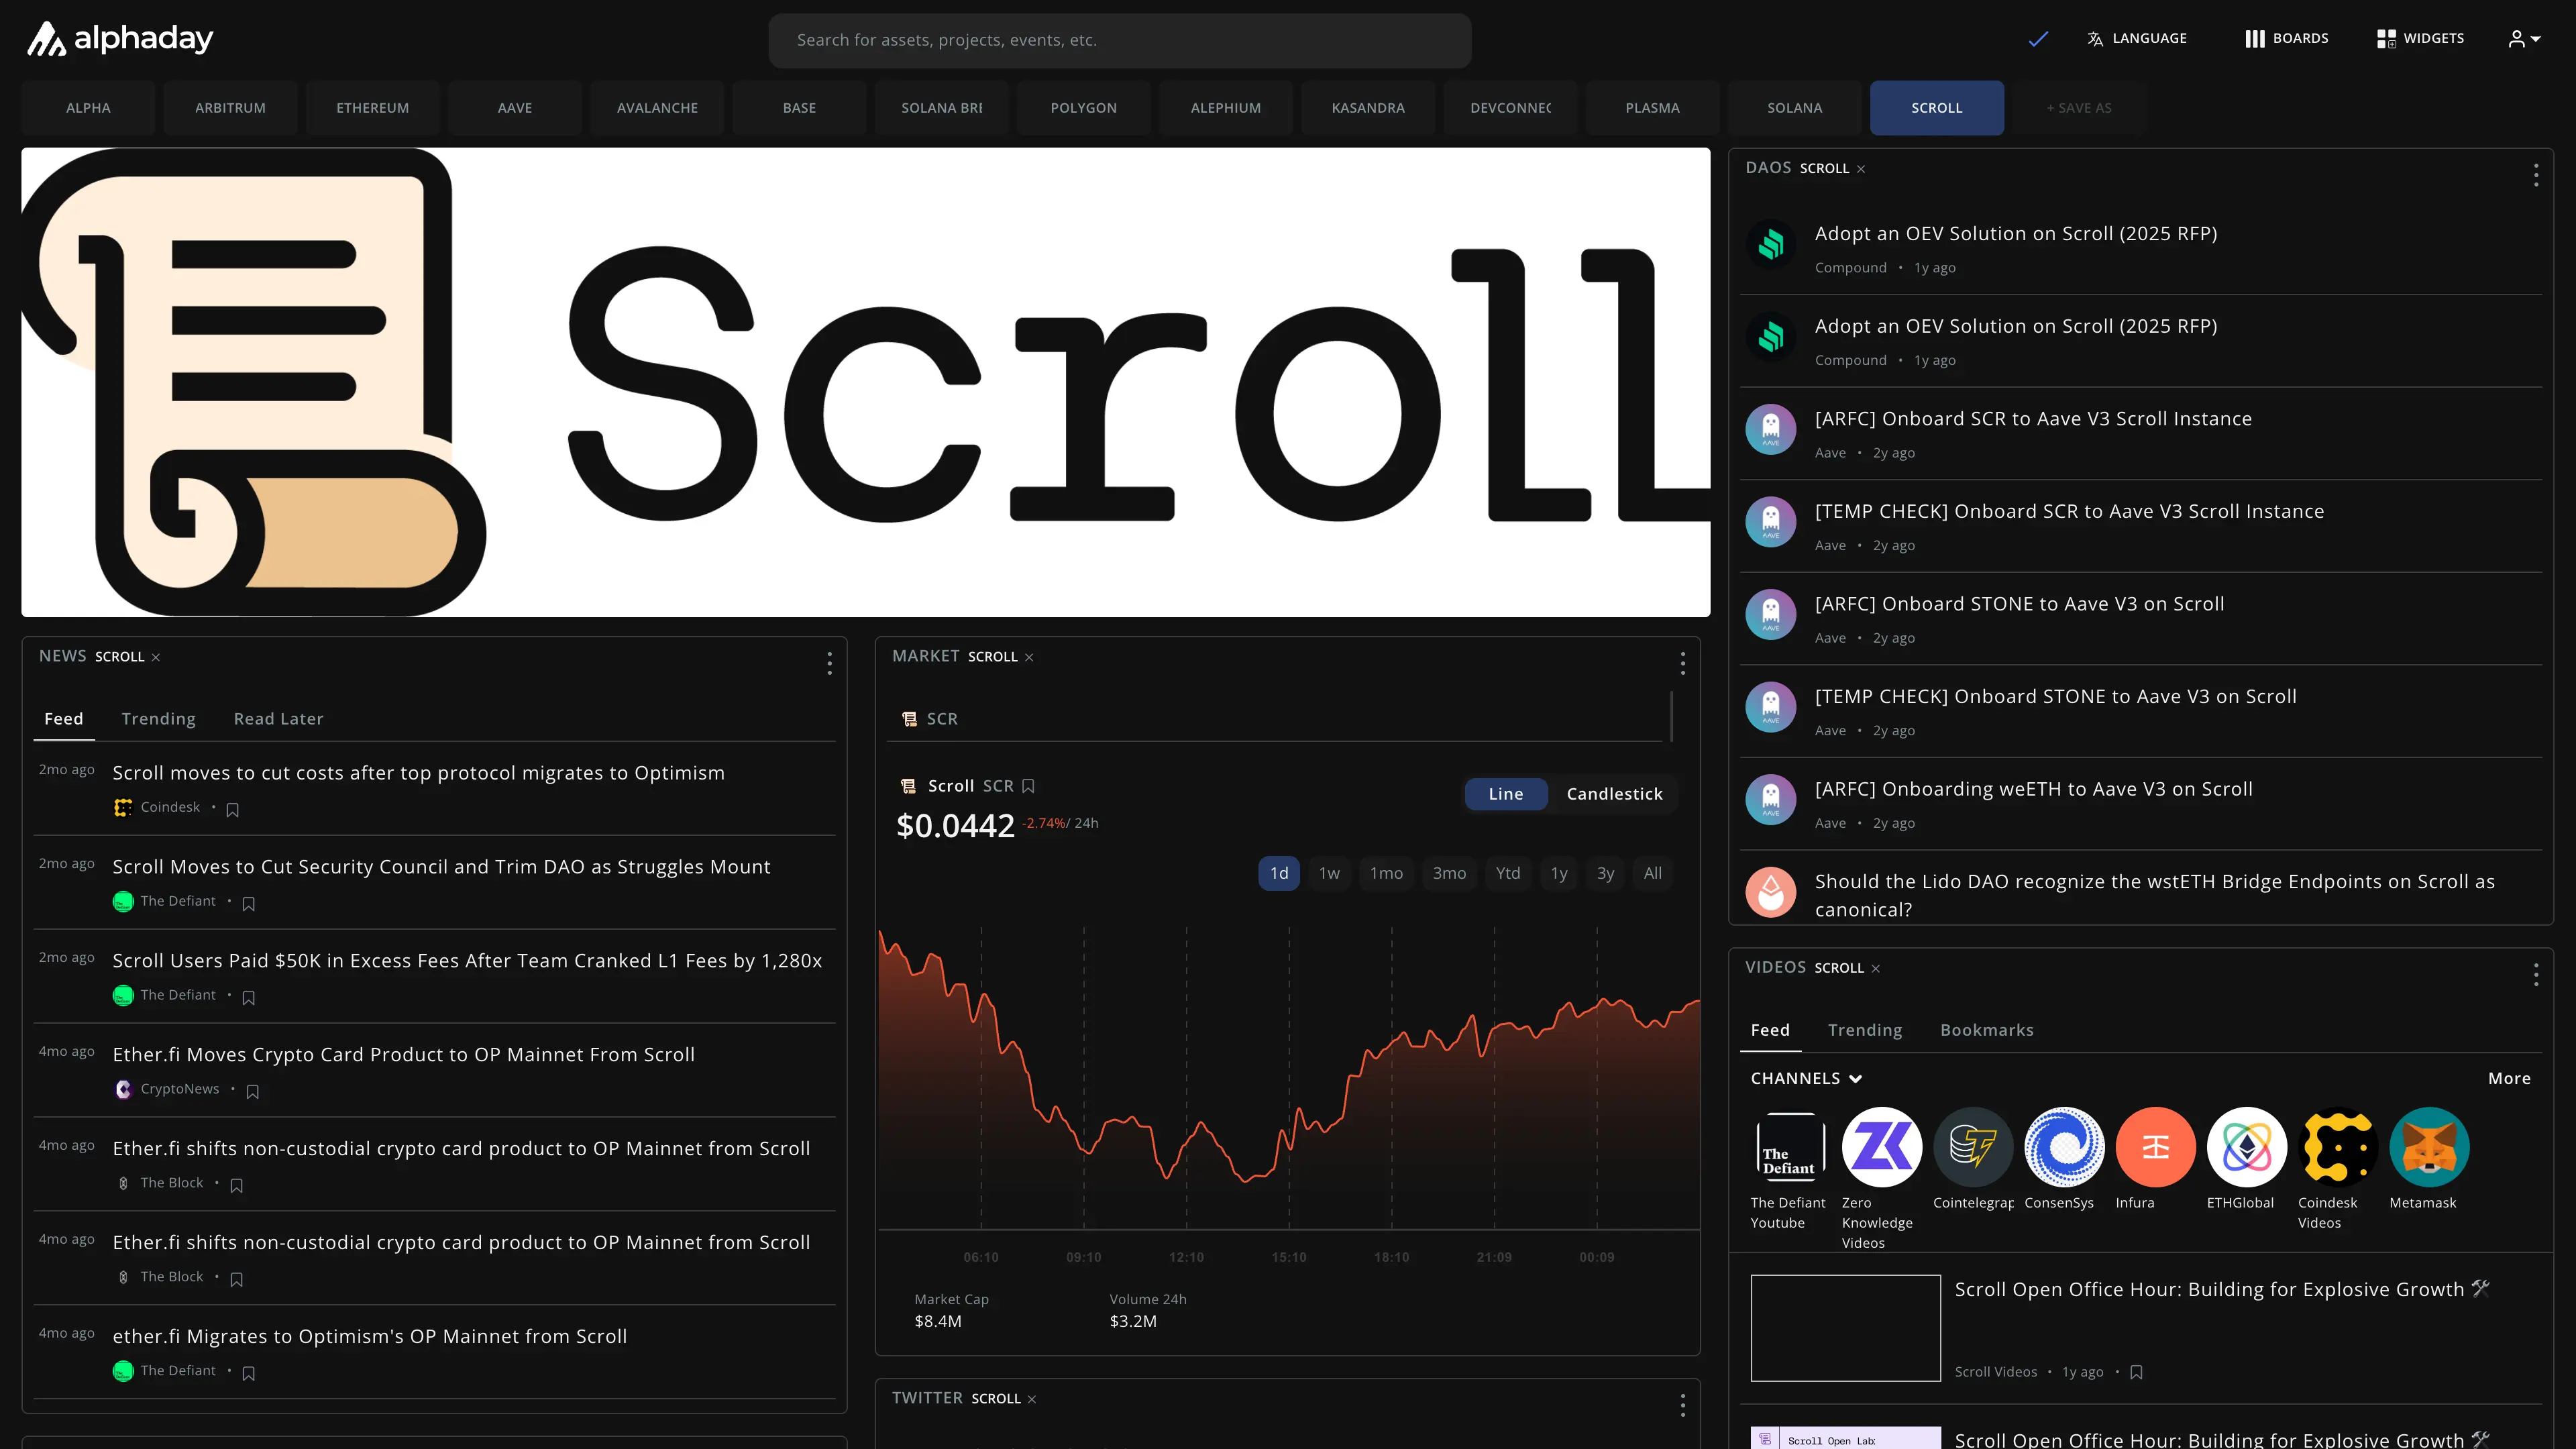This screenshot has width=2576, height=1449.
Task: Open the Cointelegraph channel icon
Action: click(1973, 1147)
